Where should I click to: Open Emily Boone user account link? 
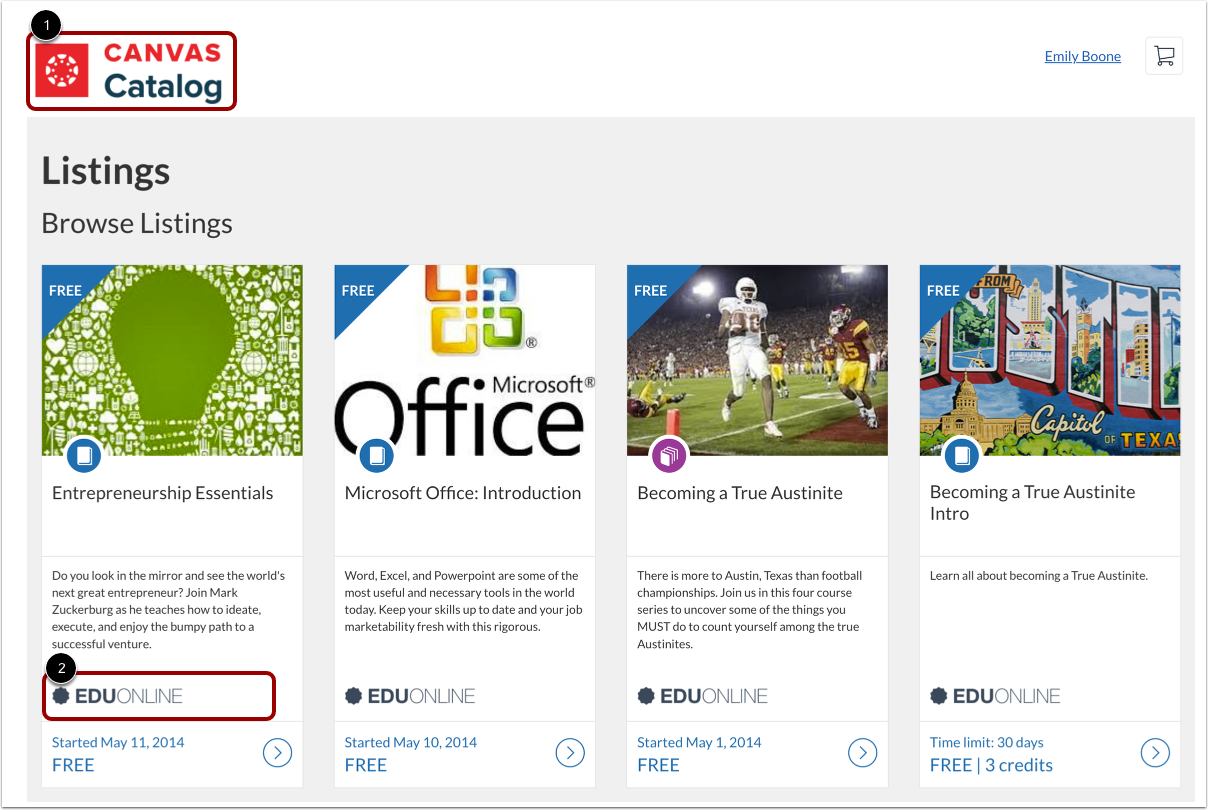[1083, 56]
